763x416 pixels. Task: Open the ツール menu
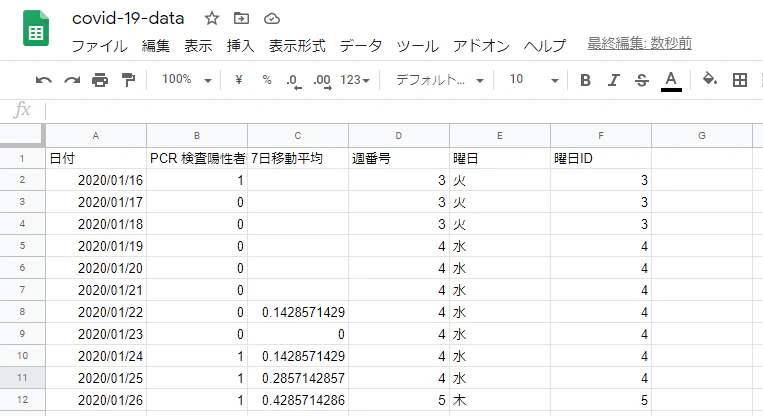[x=418, y=46]
